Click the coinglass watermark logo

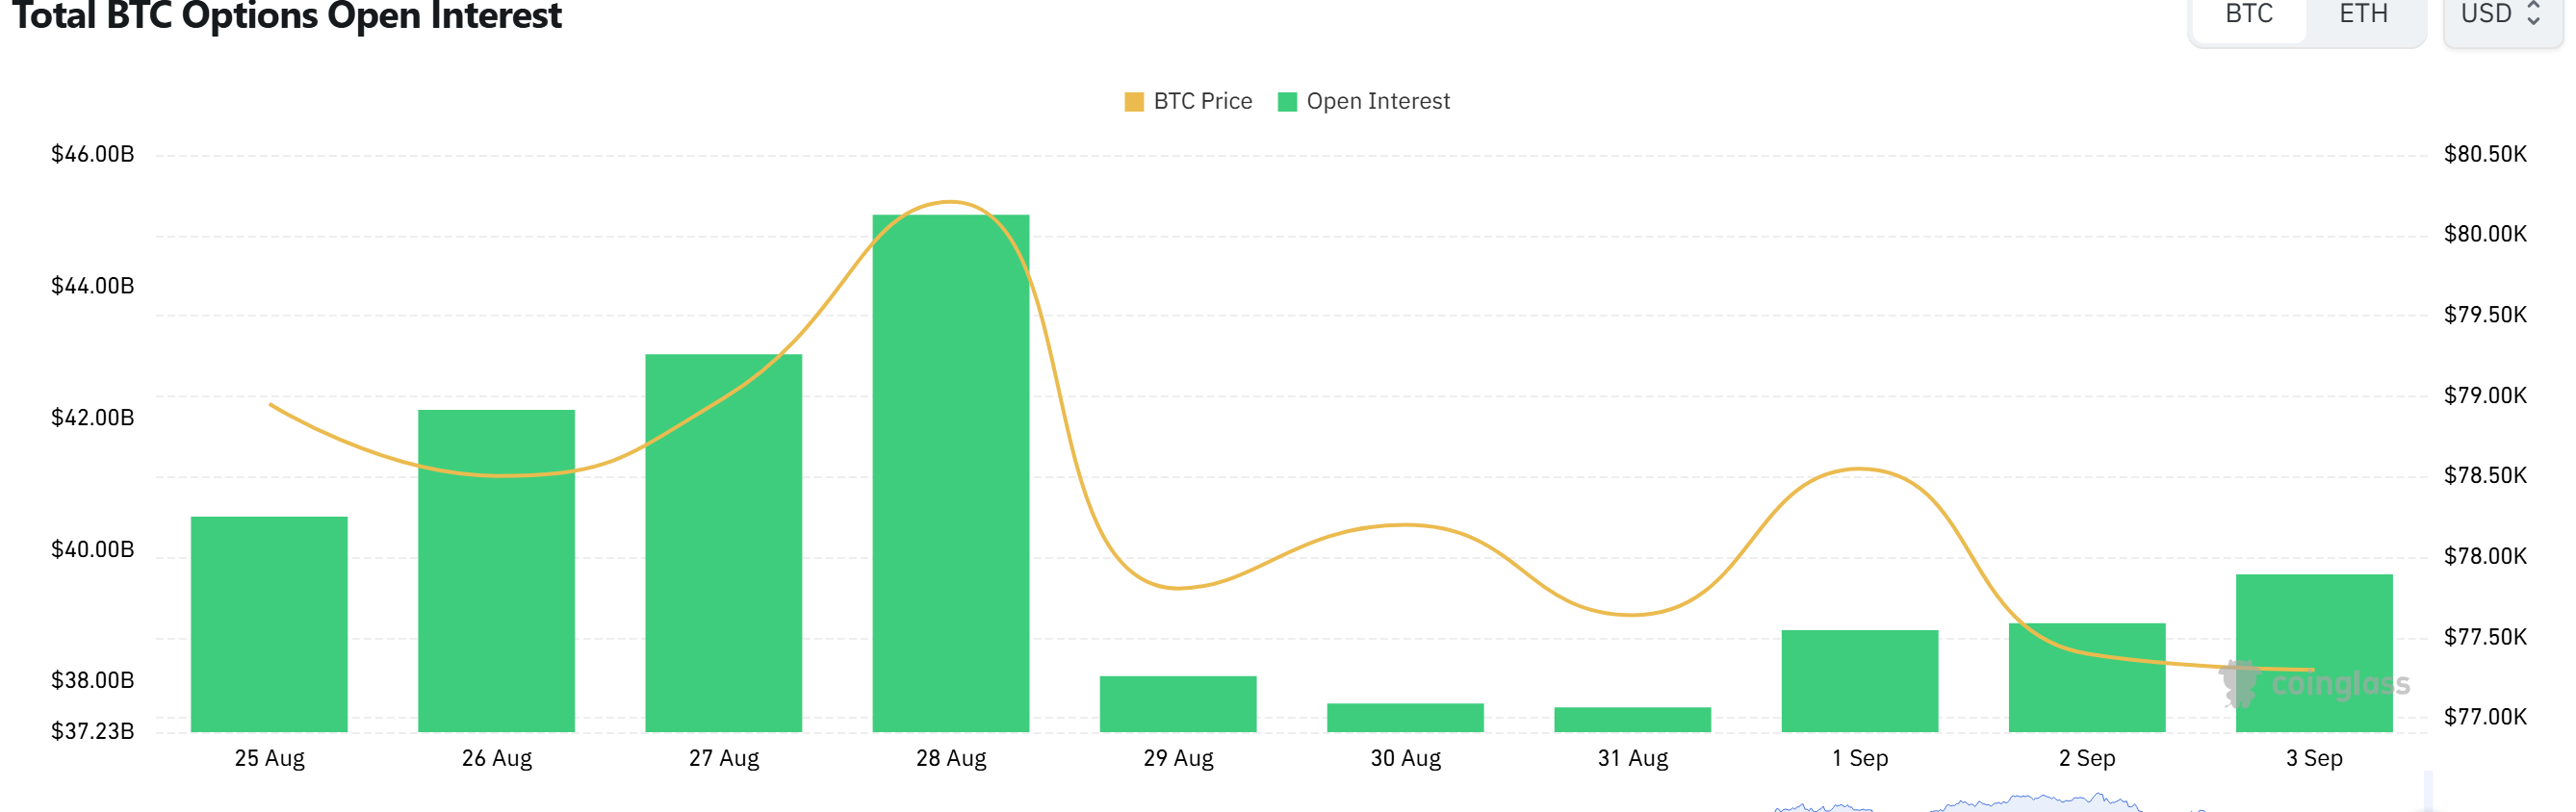coord(2314,684)
